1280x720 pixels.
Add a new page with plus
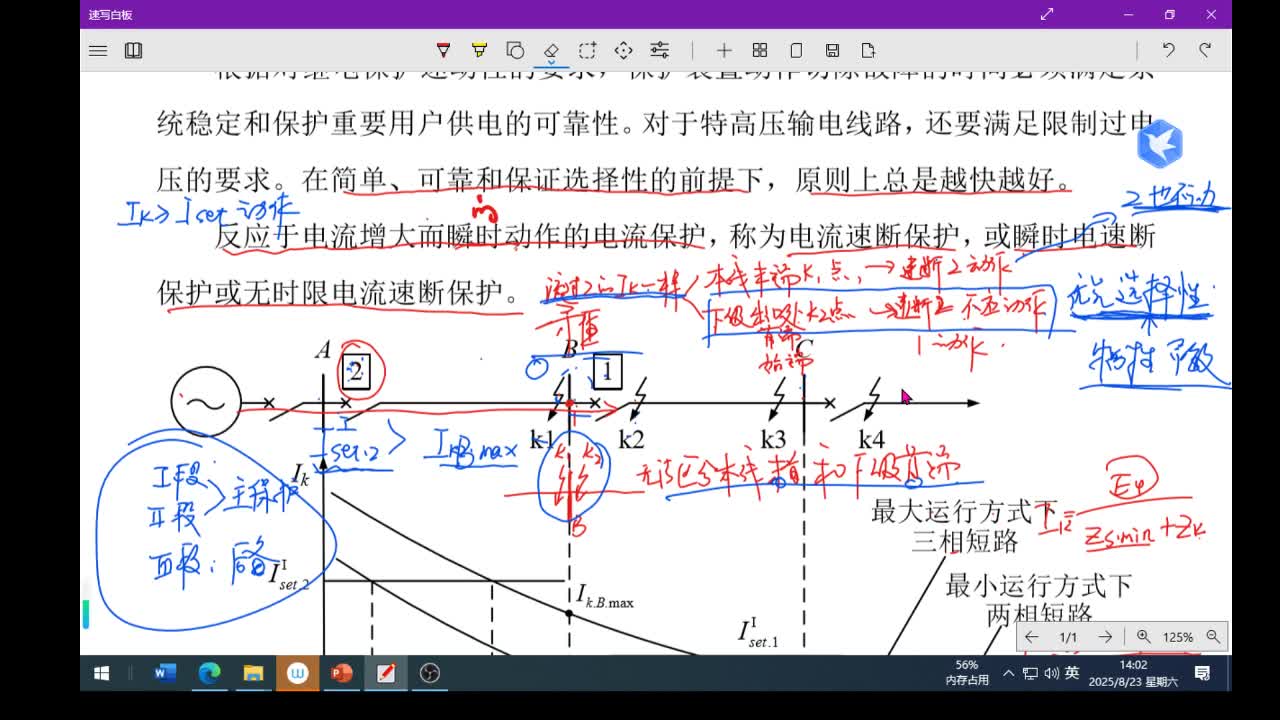pyautogui.click(x=724, y=50)
